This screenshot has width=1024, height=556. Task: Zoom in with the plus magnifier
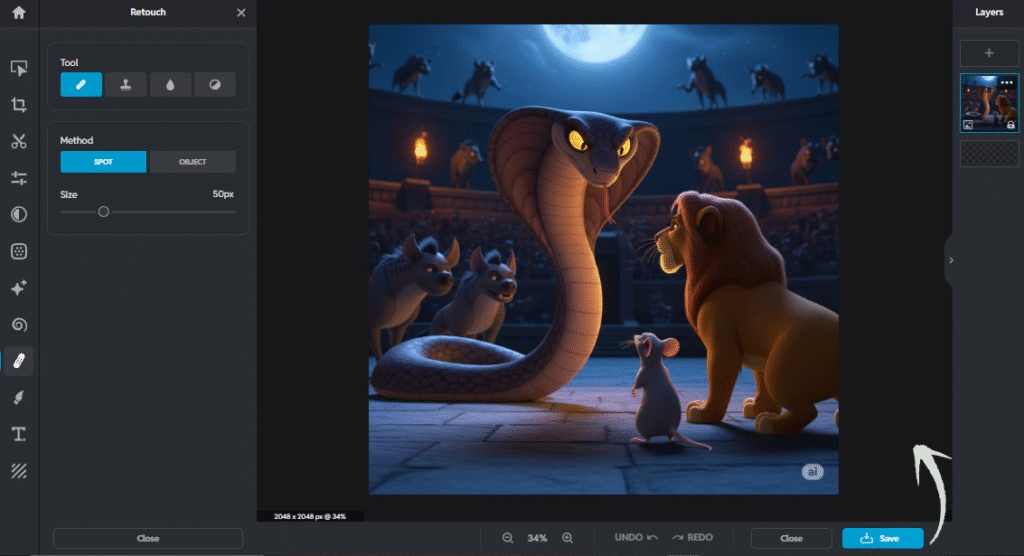coord(568,538)
